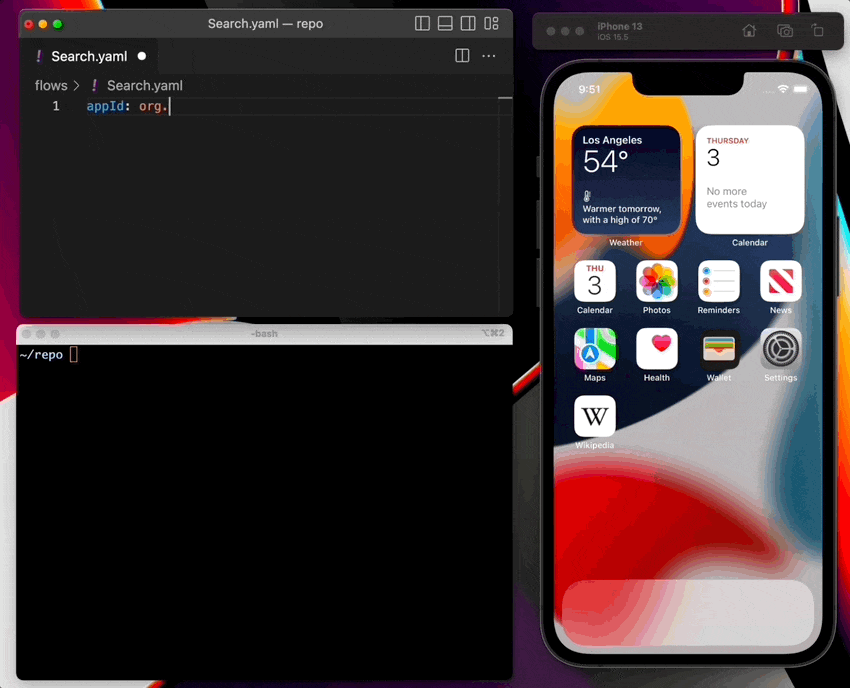Toggle secondary side bar icon in VS Code
The height and width of the screenshot is (688, 850).
[x=468, y=23]
